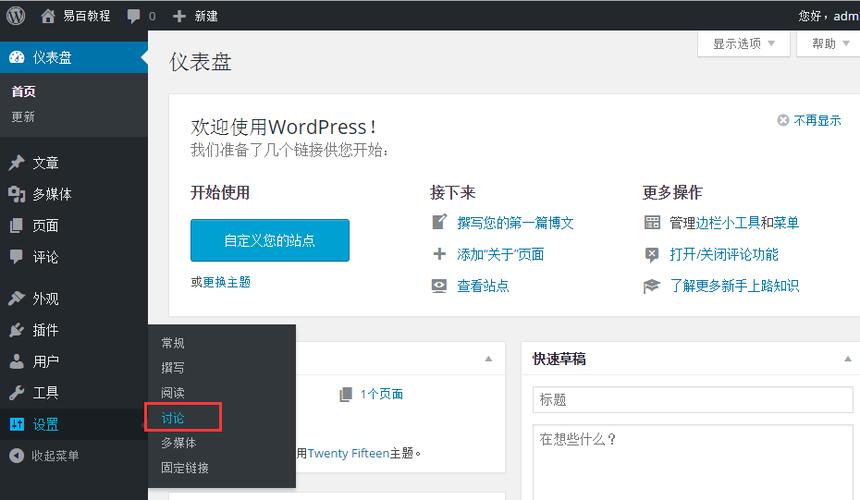Click the Twenty Fifteen theme link
The width and height of the screenshot is (860, 500).
click(348, 453)
